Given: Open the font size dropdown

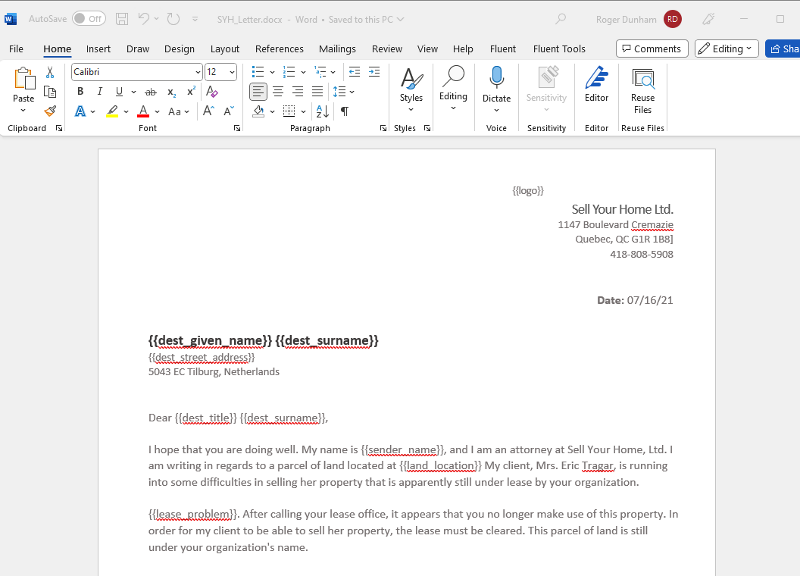Looking at the screenshot, I should pyautogui.click(x=232, y=72).
